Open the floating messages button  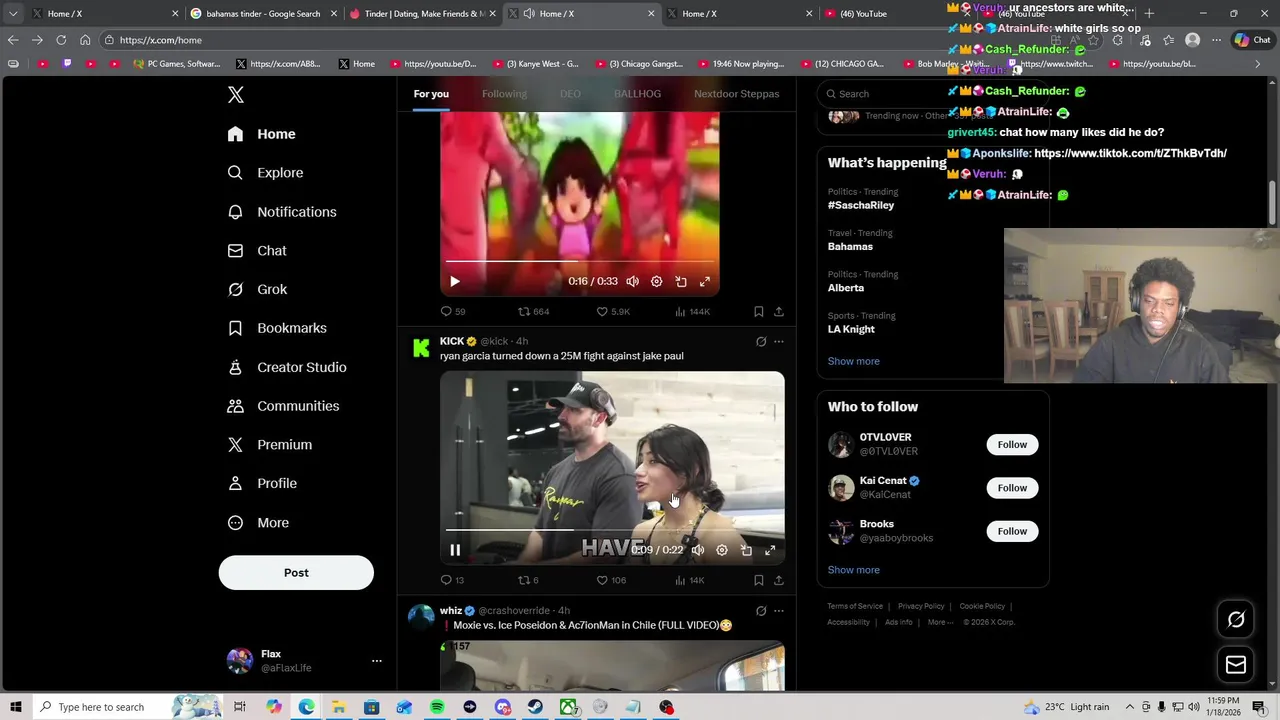click(x=1236, y=665)
